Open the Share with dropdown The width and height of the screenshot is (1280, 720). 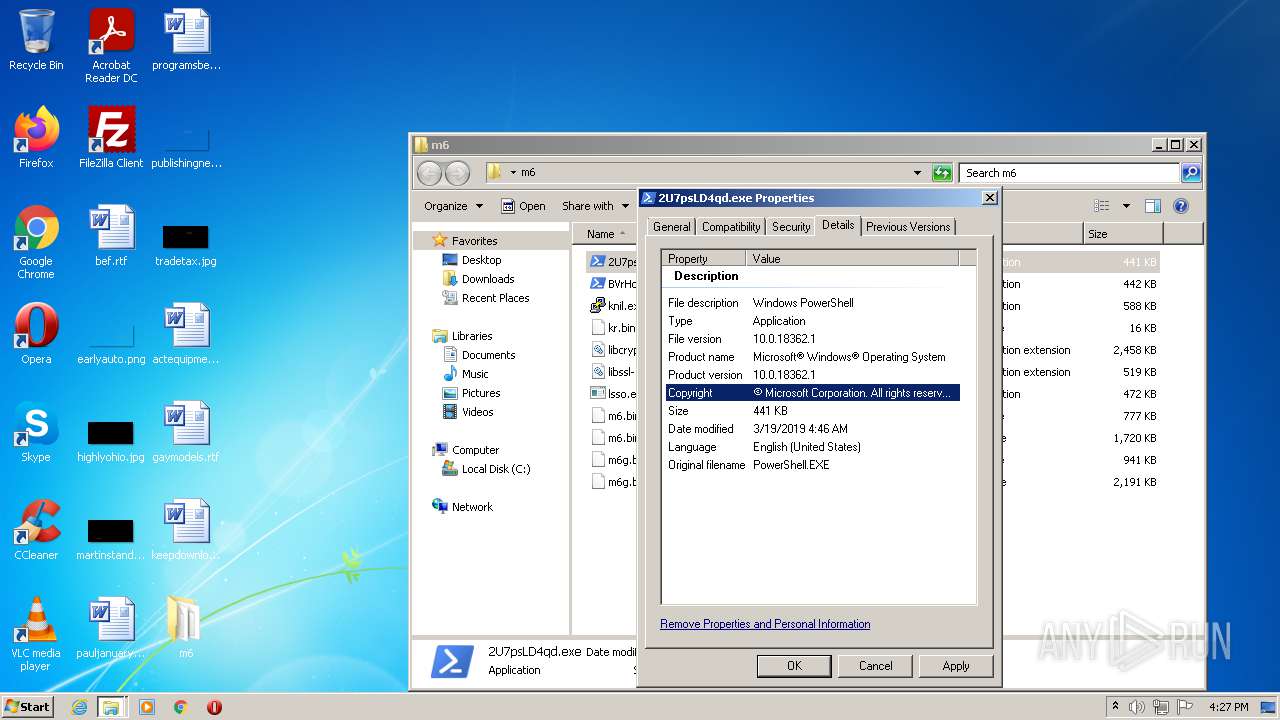coord(595,206)
